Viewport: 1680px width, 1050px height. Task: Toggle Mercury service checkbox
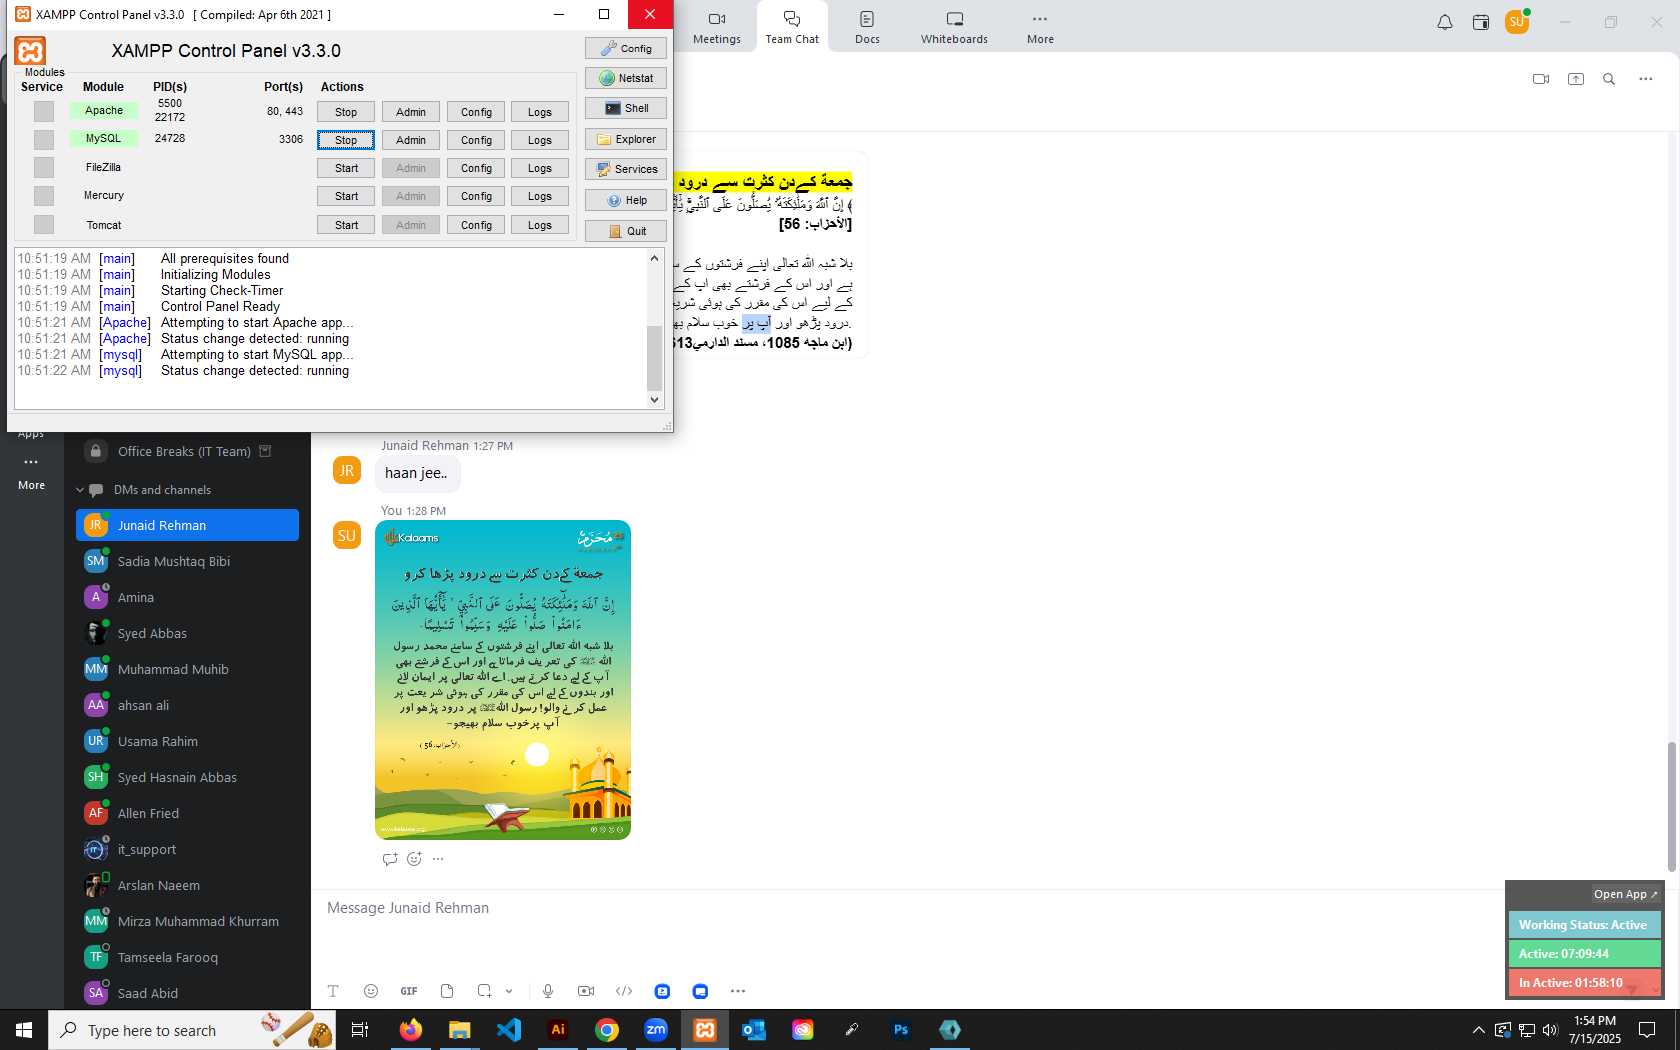44,195
